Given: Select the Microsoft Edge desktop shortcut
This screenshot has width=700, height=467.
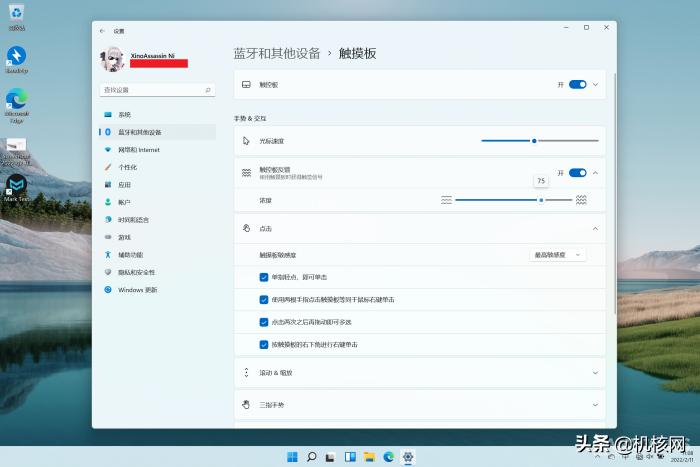Looking at the screenshot, I should tap(17, 105).
